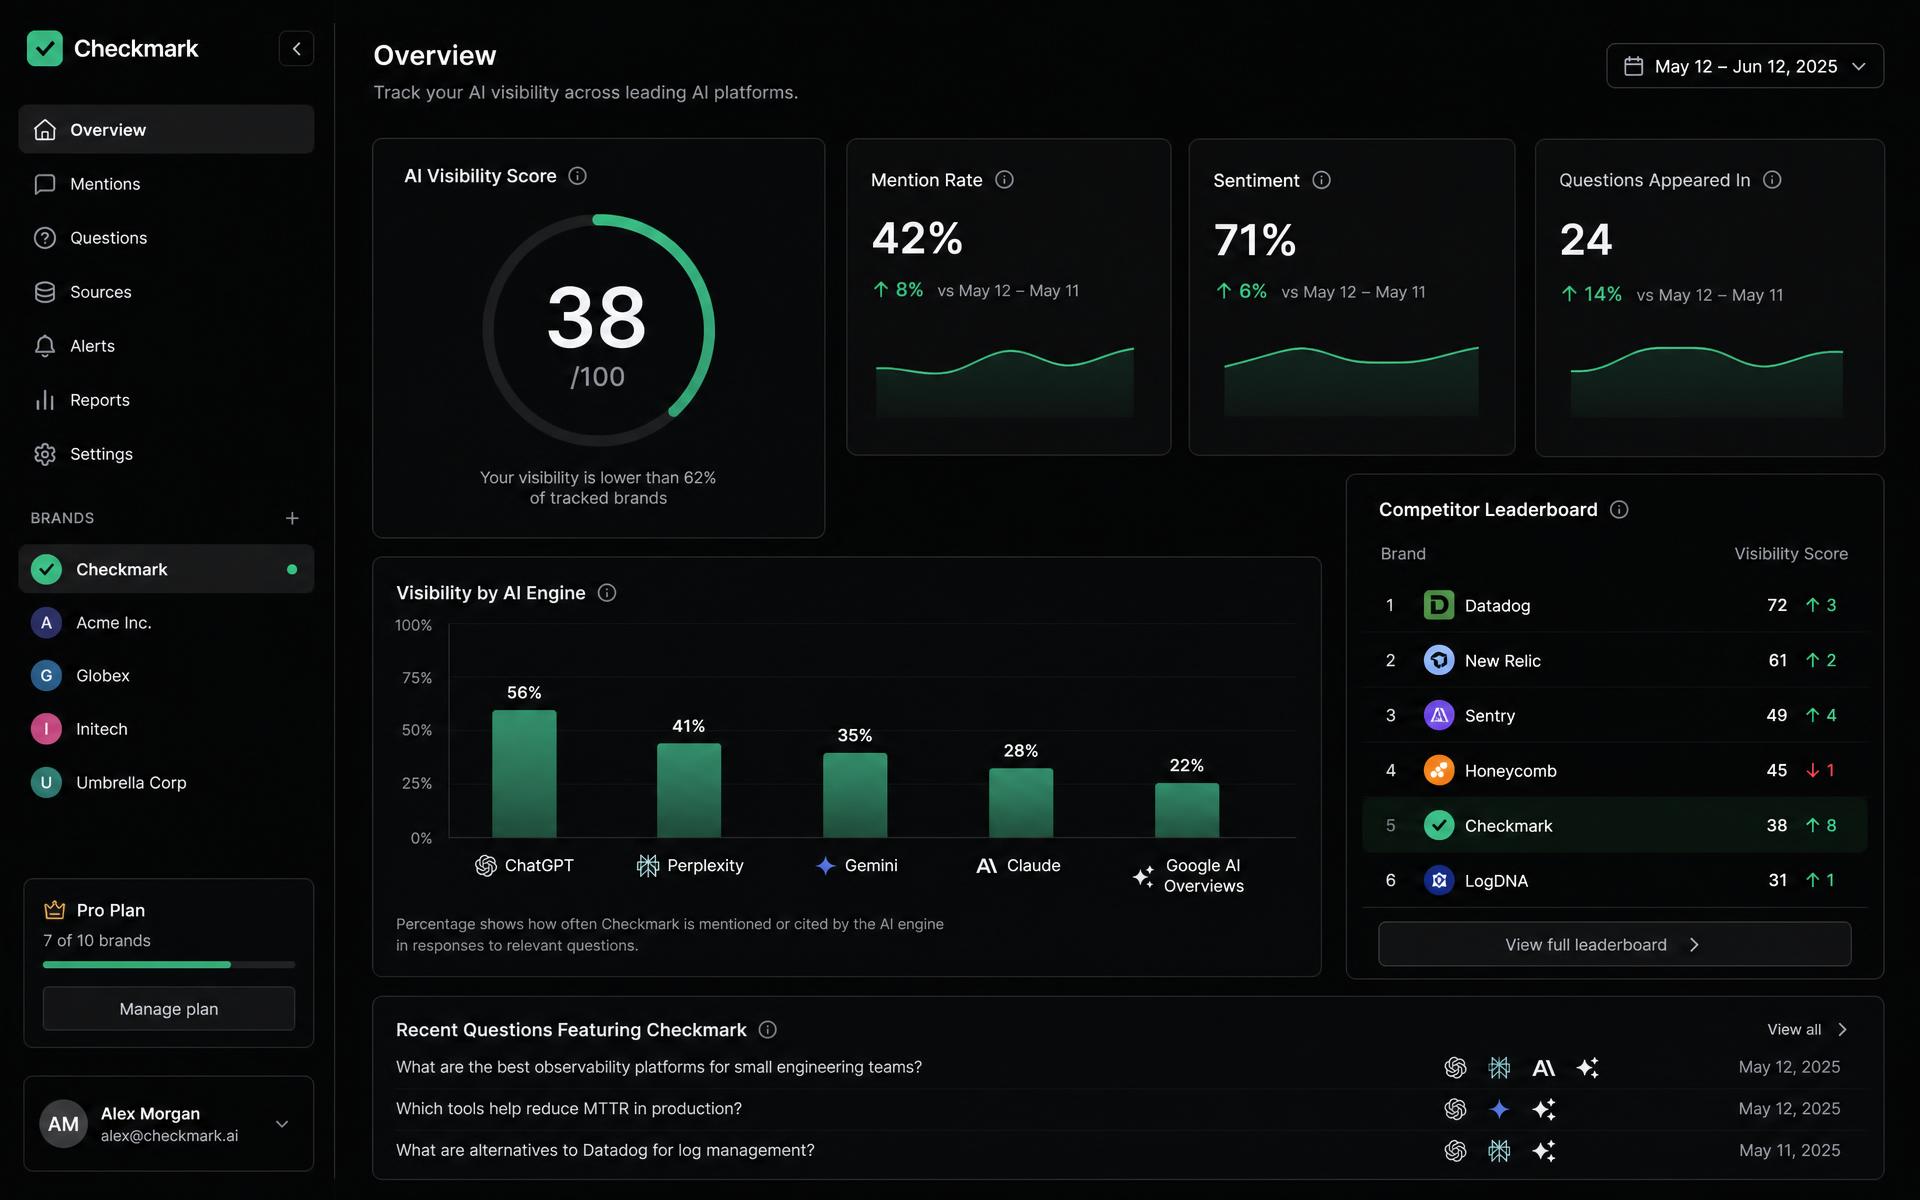This screenshot has width=1920, height=1200.
Task: Open Questions in the sidebar
Action: 166,238
